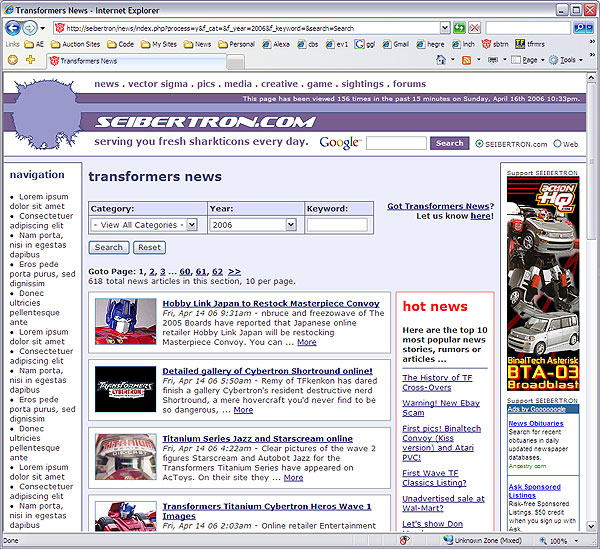Click the Unknown Zone (Mixed) security status

point(483,541)
